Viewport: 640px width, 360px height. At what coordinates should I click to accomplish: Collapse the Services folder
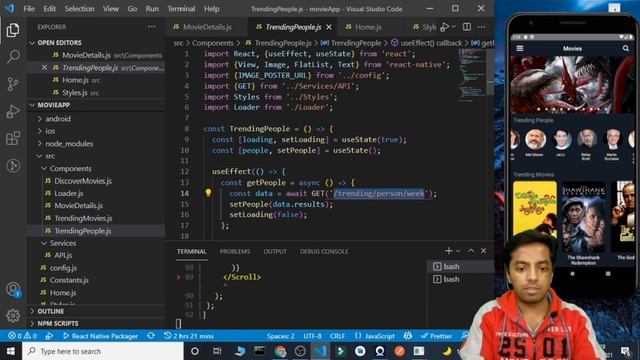coord(62,243)
